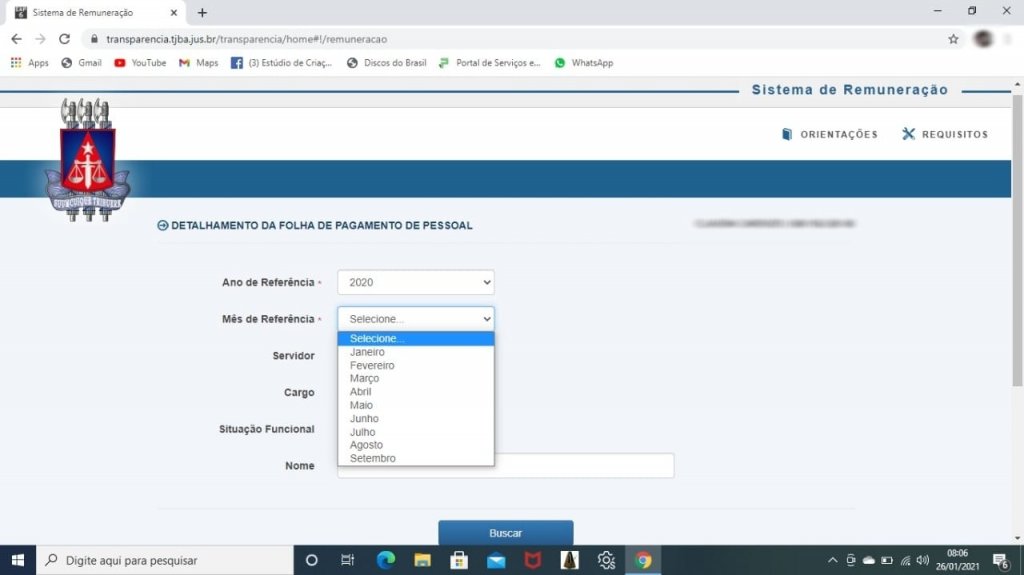
Task: Open Microsoft Edge from the taskbar
Action: (386, 560)
